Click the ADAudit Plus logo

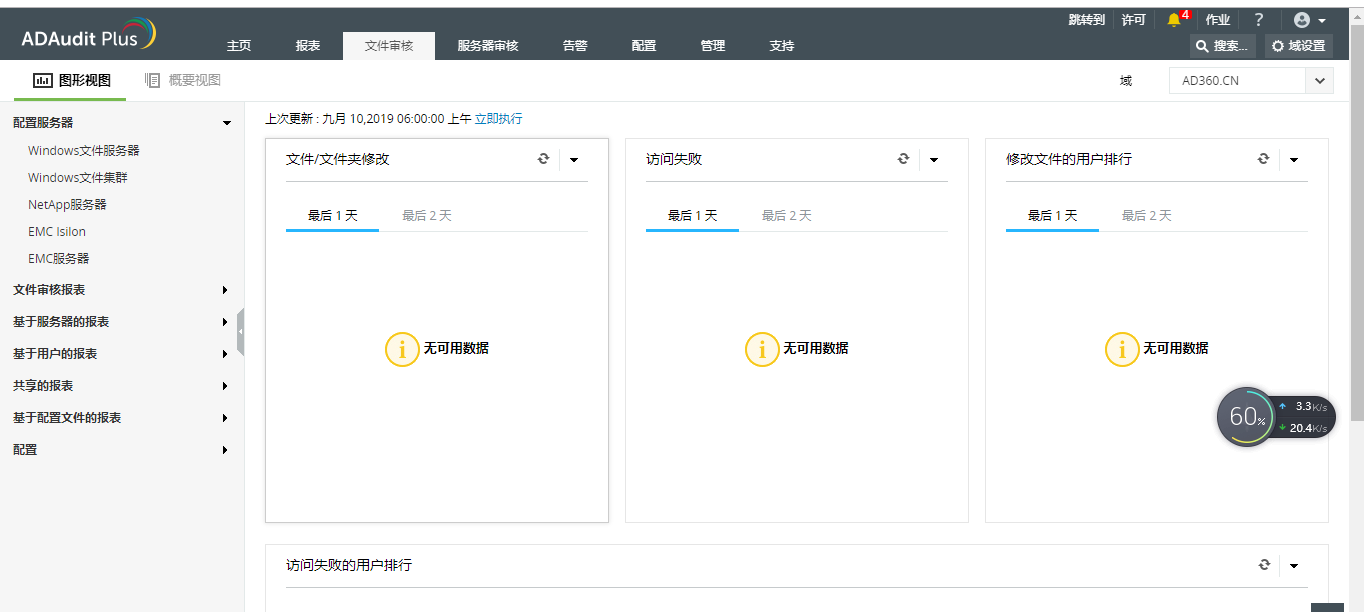88,35
